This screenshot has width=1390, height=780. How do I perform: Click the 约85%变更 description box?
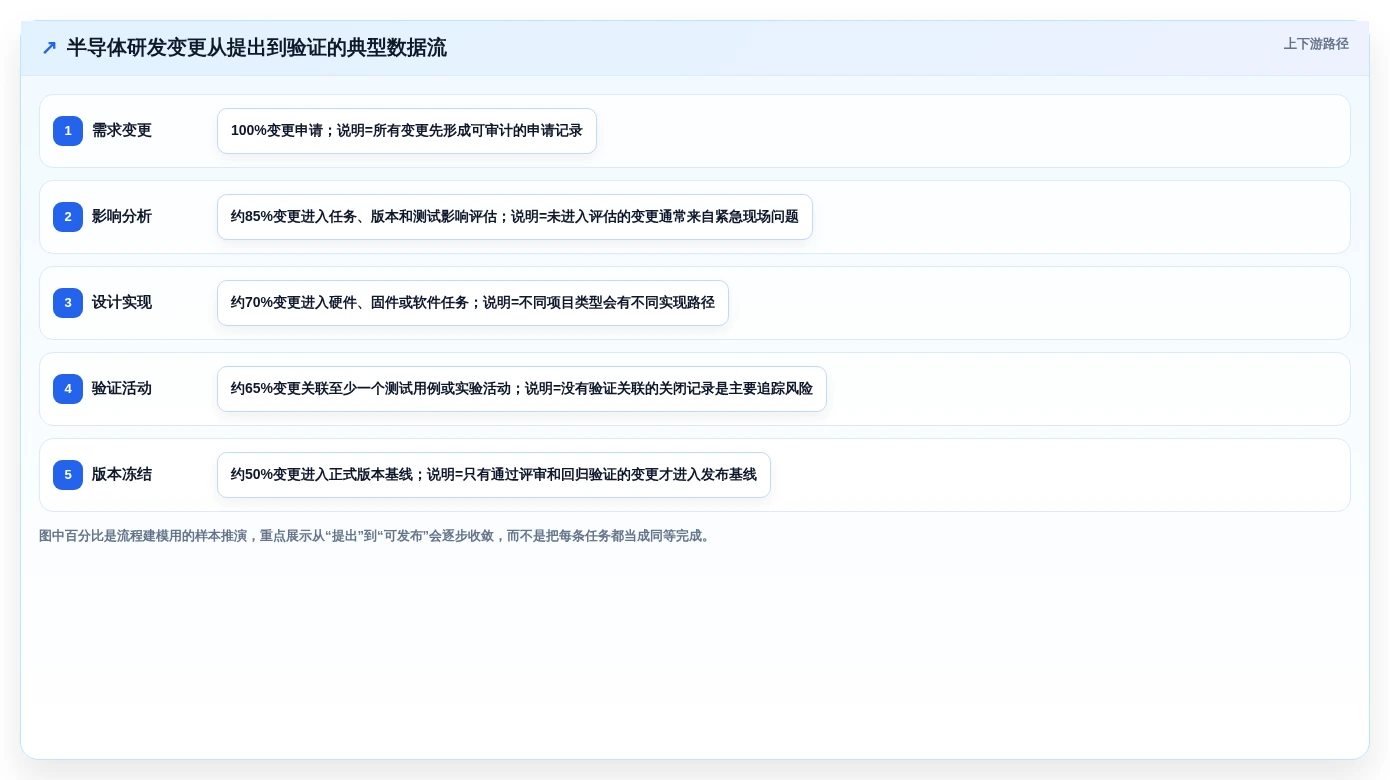pyautogui.click(x=515, y=217)
